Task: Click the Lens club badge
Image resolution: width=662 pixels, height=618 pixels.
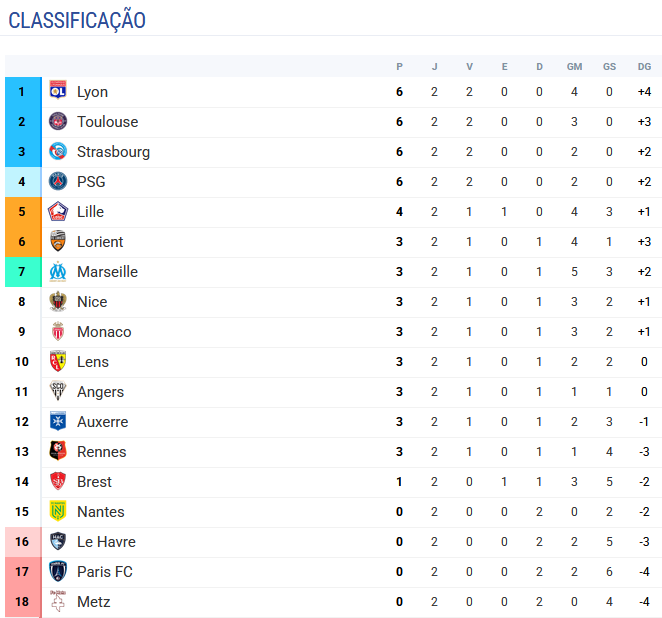Action: (58, 361)
